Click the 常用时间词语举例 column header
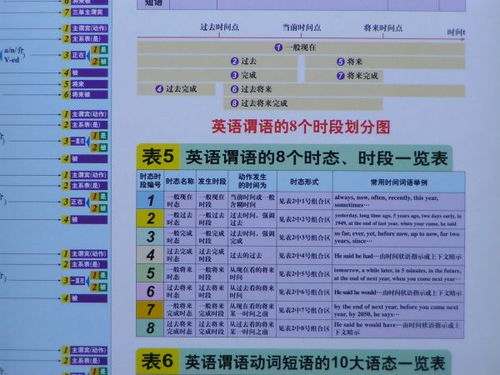This screenshot has width=500, height=375. point(399,182)
